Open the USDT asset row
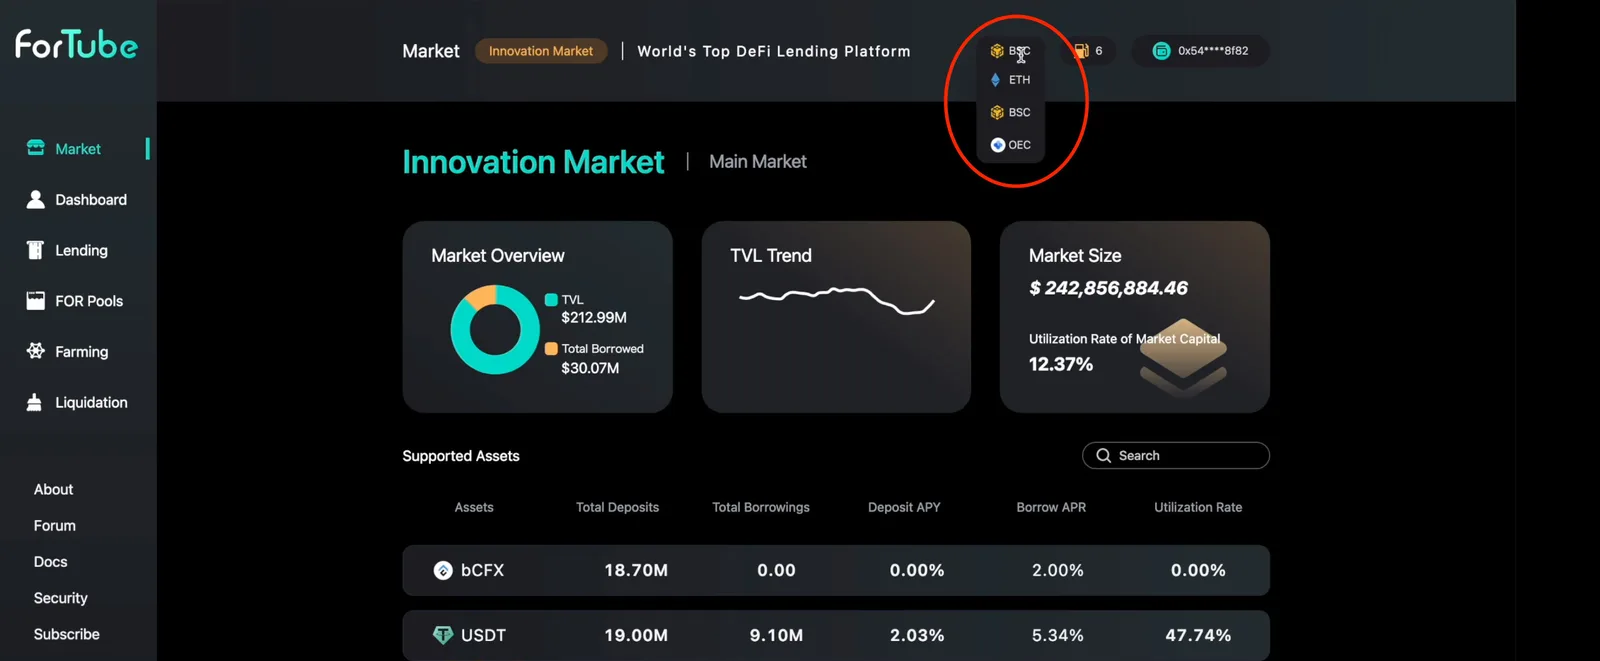1600x661 pixels. (836, 635)
